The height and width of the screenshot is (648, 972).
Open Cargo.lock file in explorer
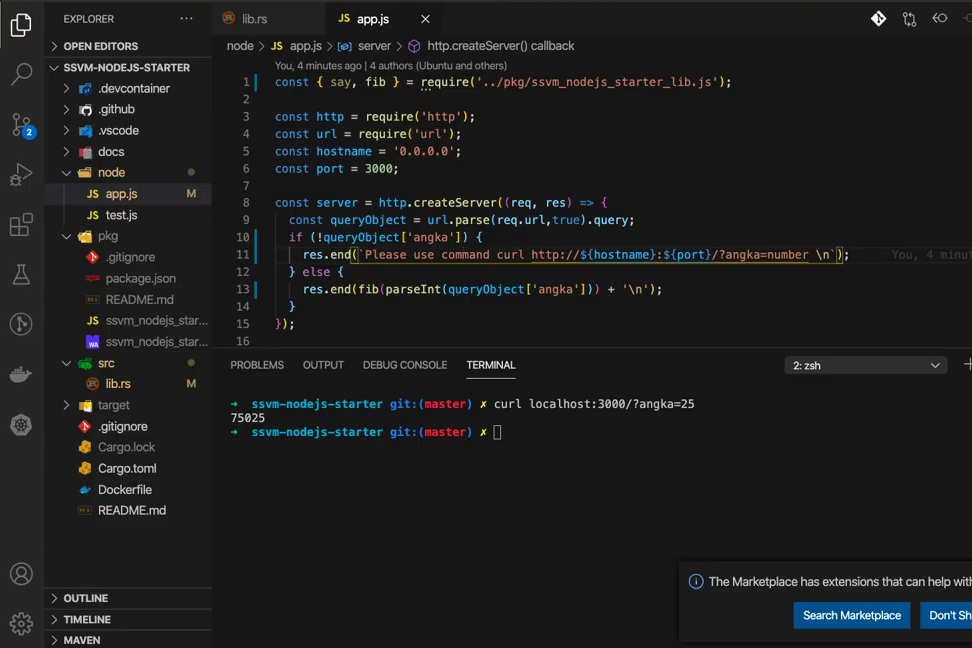coord(129,447)
